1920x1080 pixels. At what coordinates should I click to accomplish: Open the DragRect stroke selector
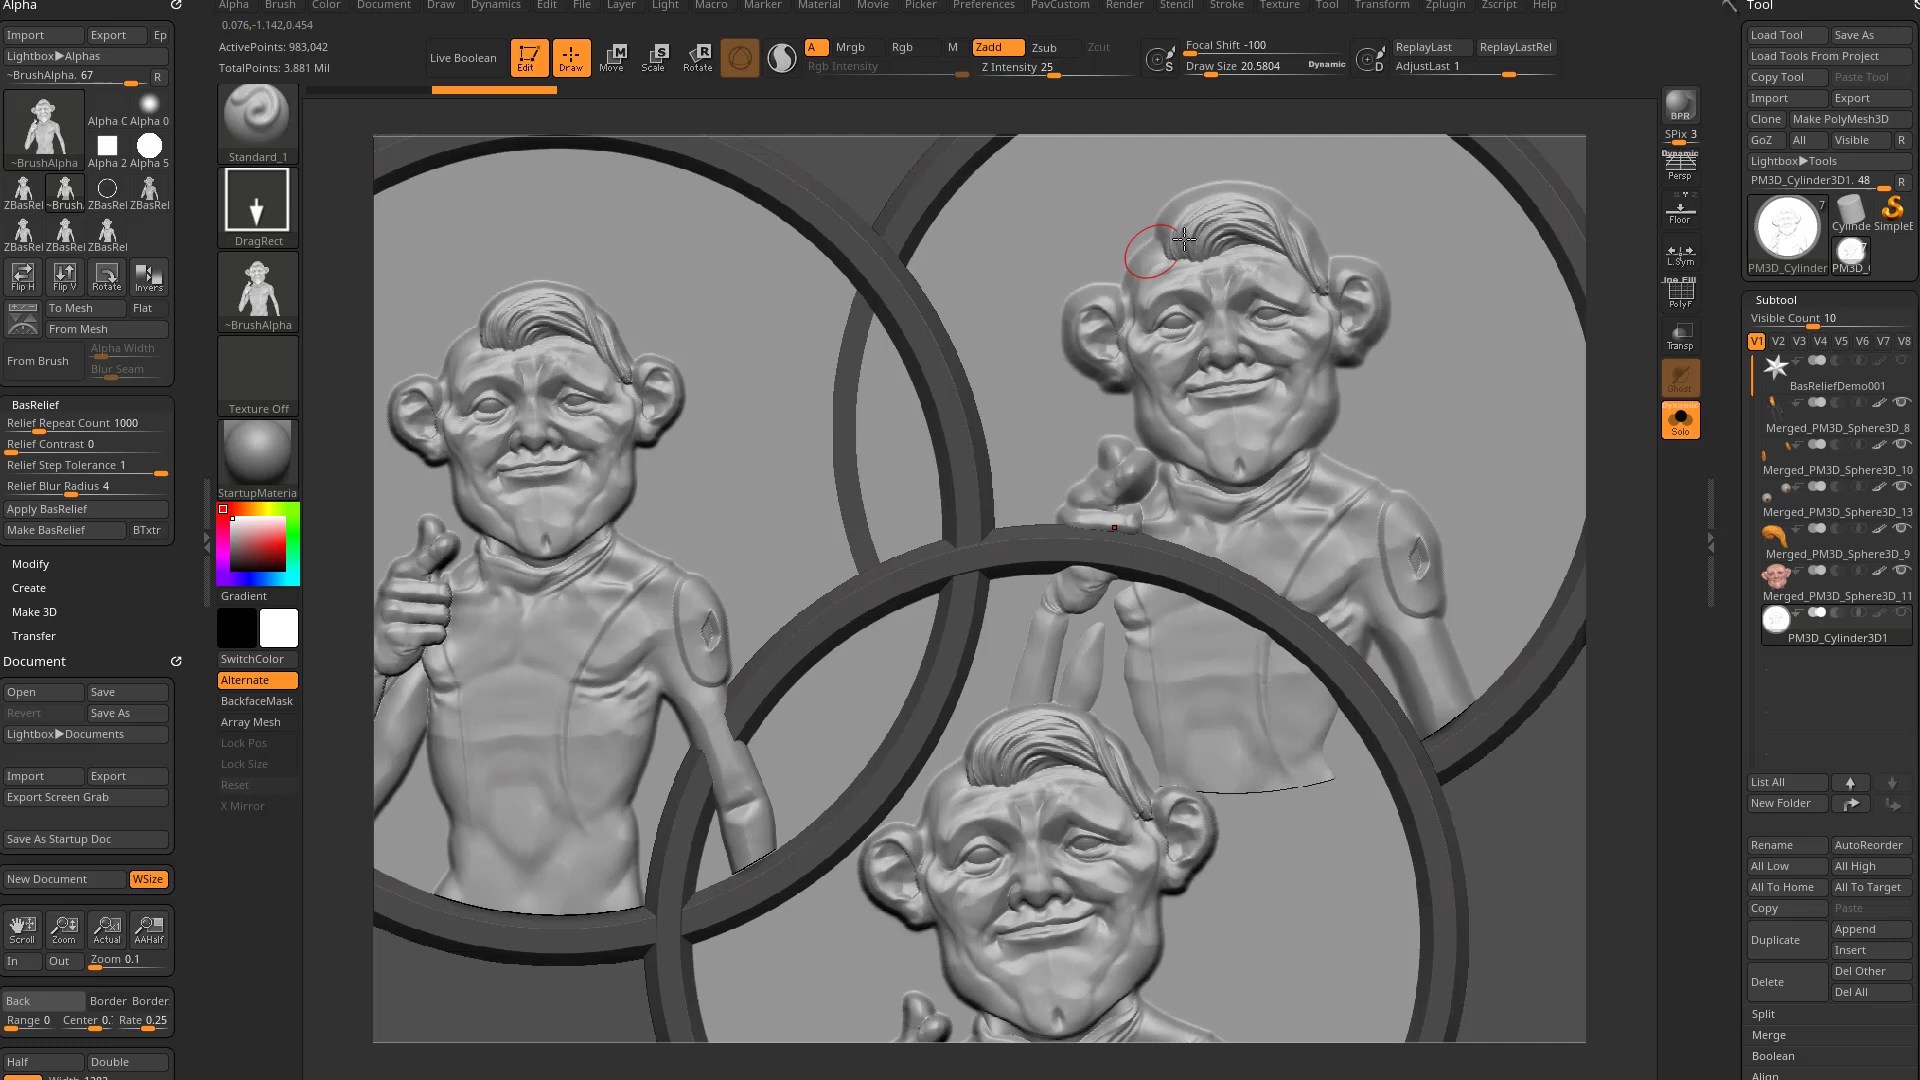click(x=258, y=208)
